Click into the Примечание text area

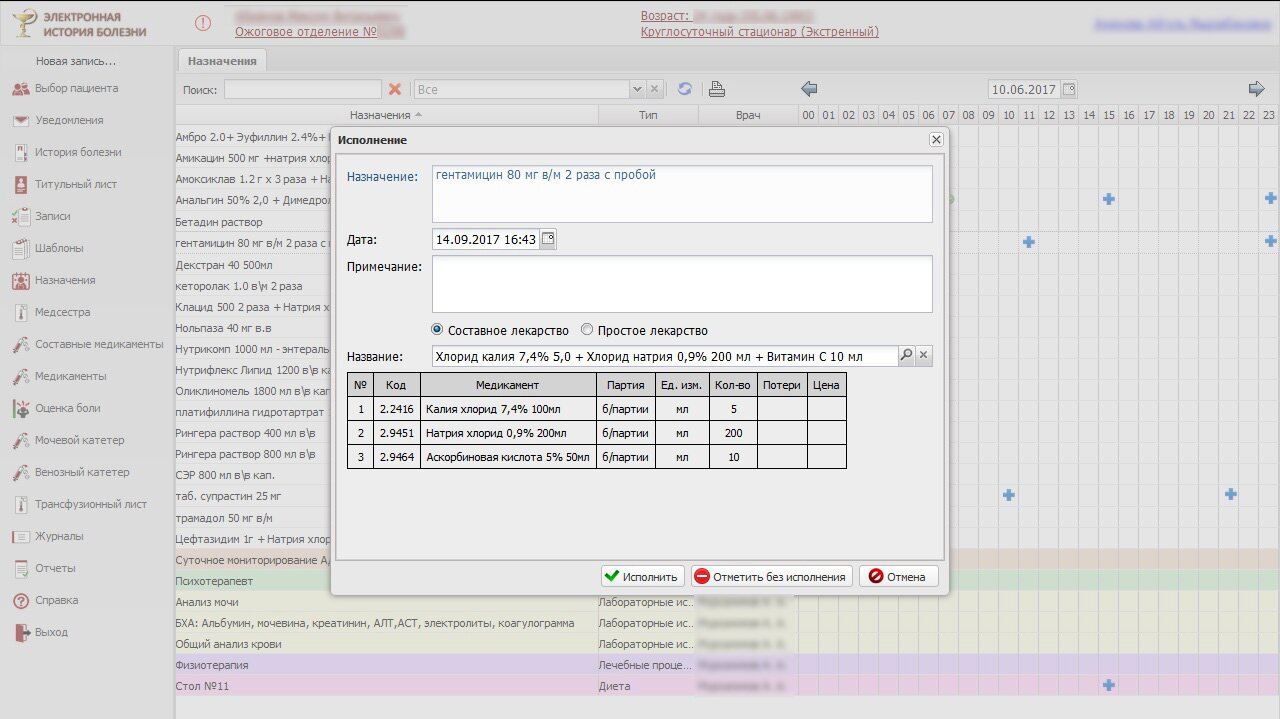tap(682, 284)
